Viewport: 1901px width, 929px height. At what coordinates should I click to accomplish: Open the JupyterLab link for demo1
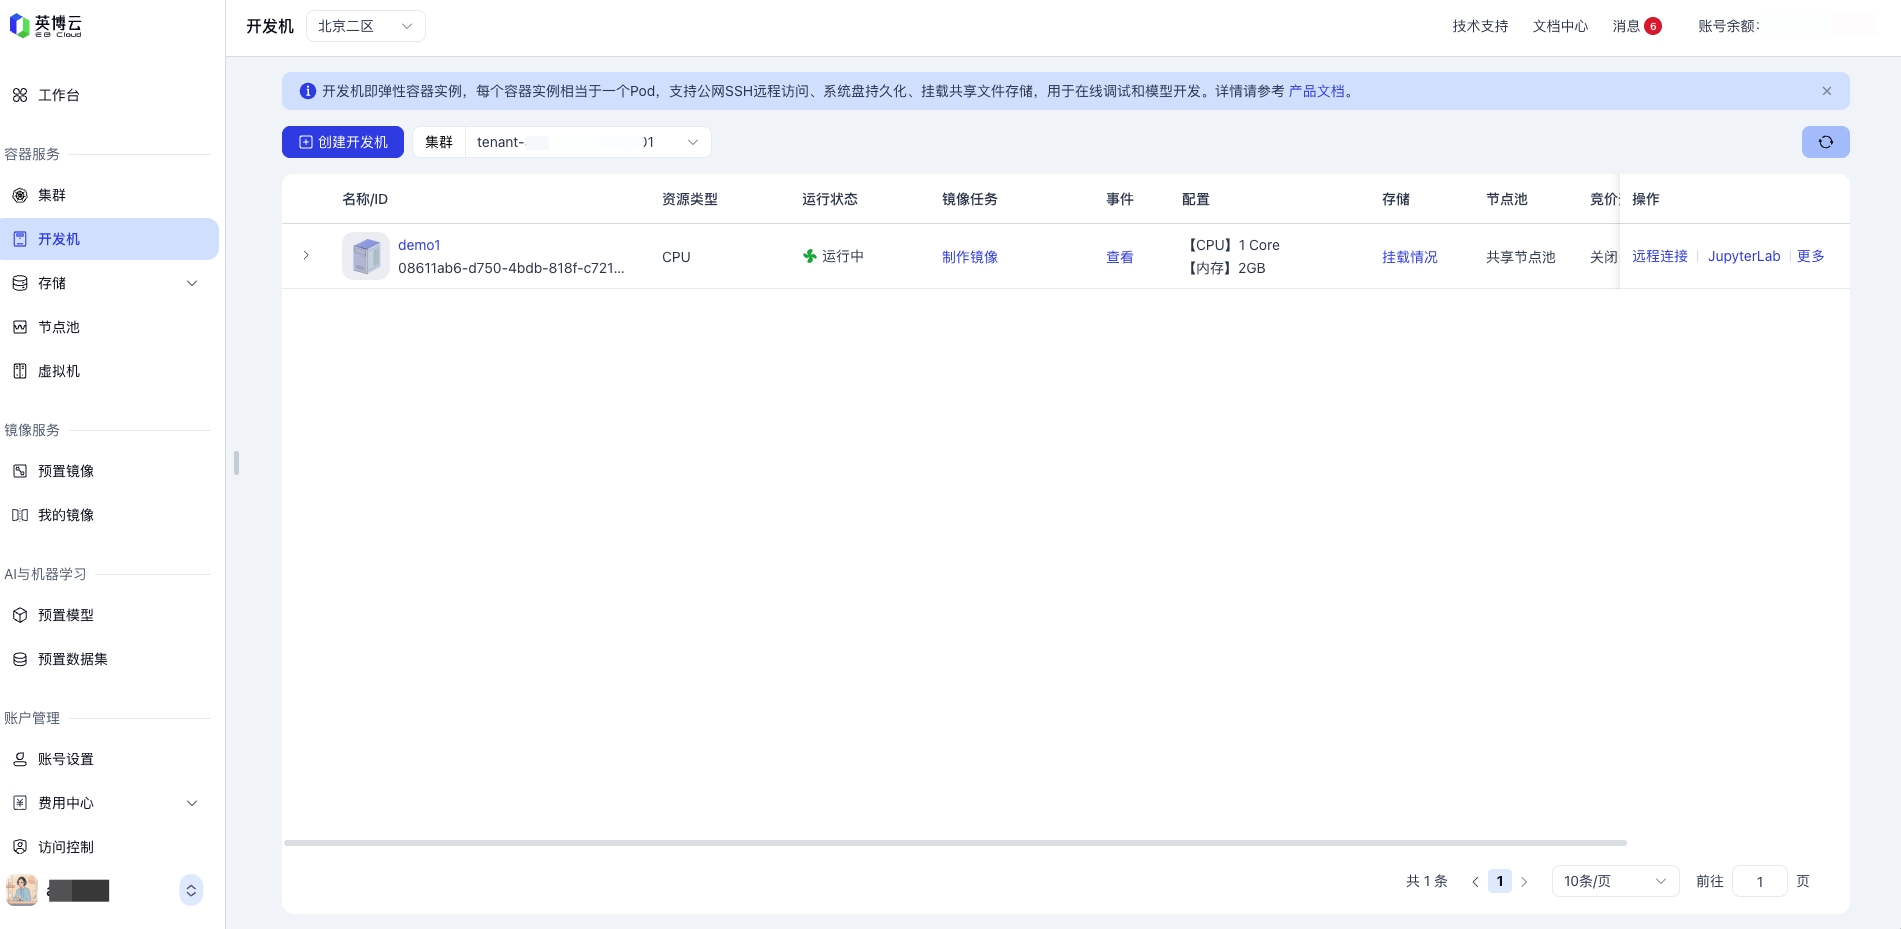click(x=1743, y=256)
